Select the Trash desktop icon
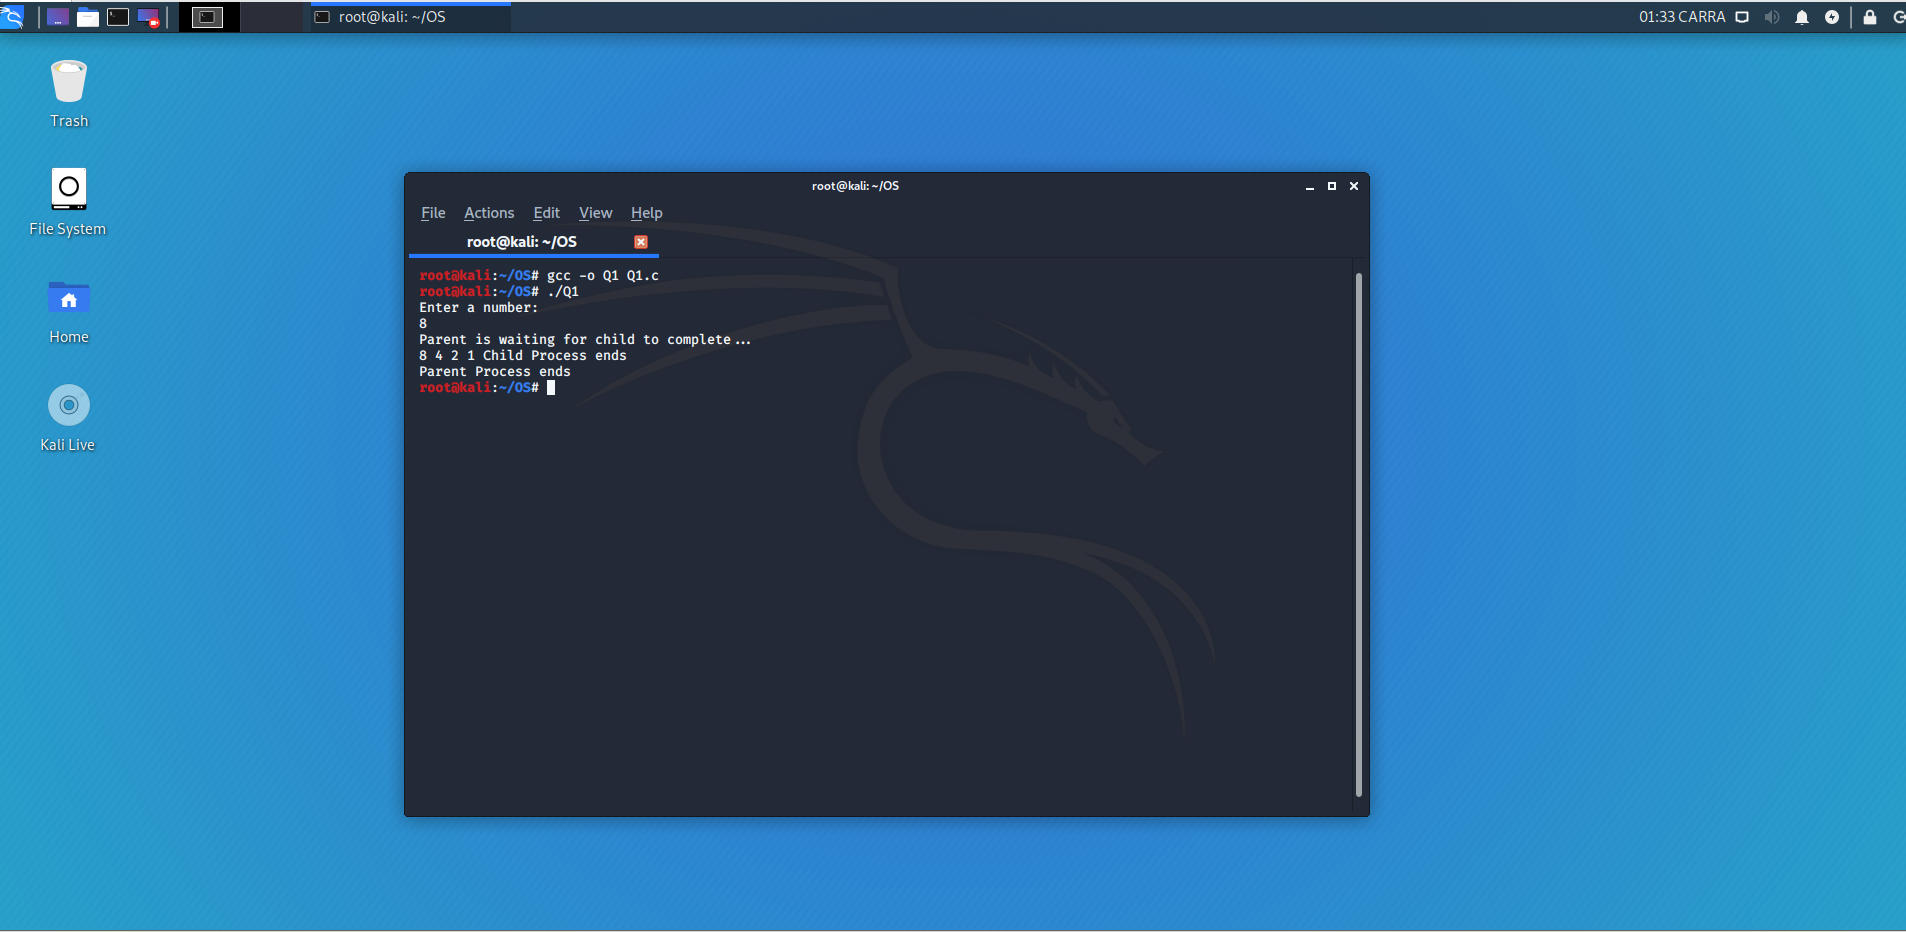The height and width of the screenshot is (932, 1906). coord(69,94)
